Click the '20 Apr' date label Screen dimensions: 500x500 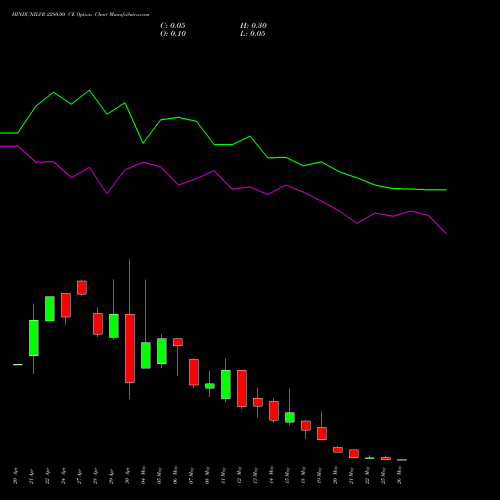click(x=15, y=476)
